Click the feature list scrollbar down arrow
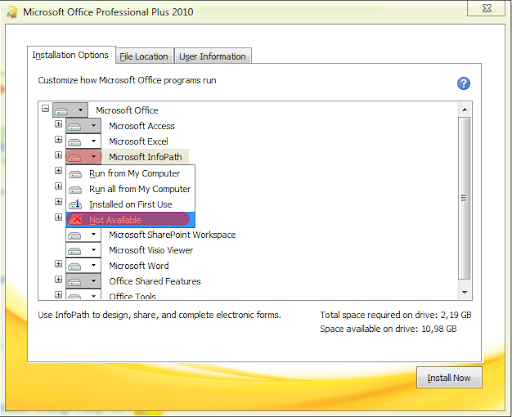The height and width of the screenshot is (417, 512). 464,293
